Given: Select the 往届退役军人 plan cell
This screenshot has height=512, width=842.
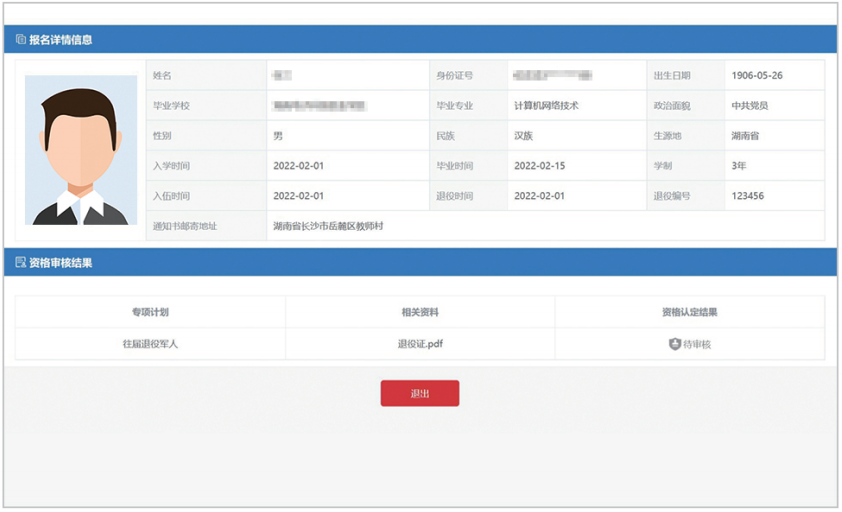Looking at the screenshot, I should click(150, 344).
